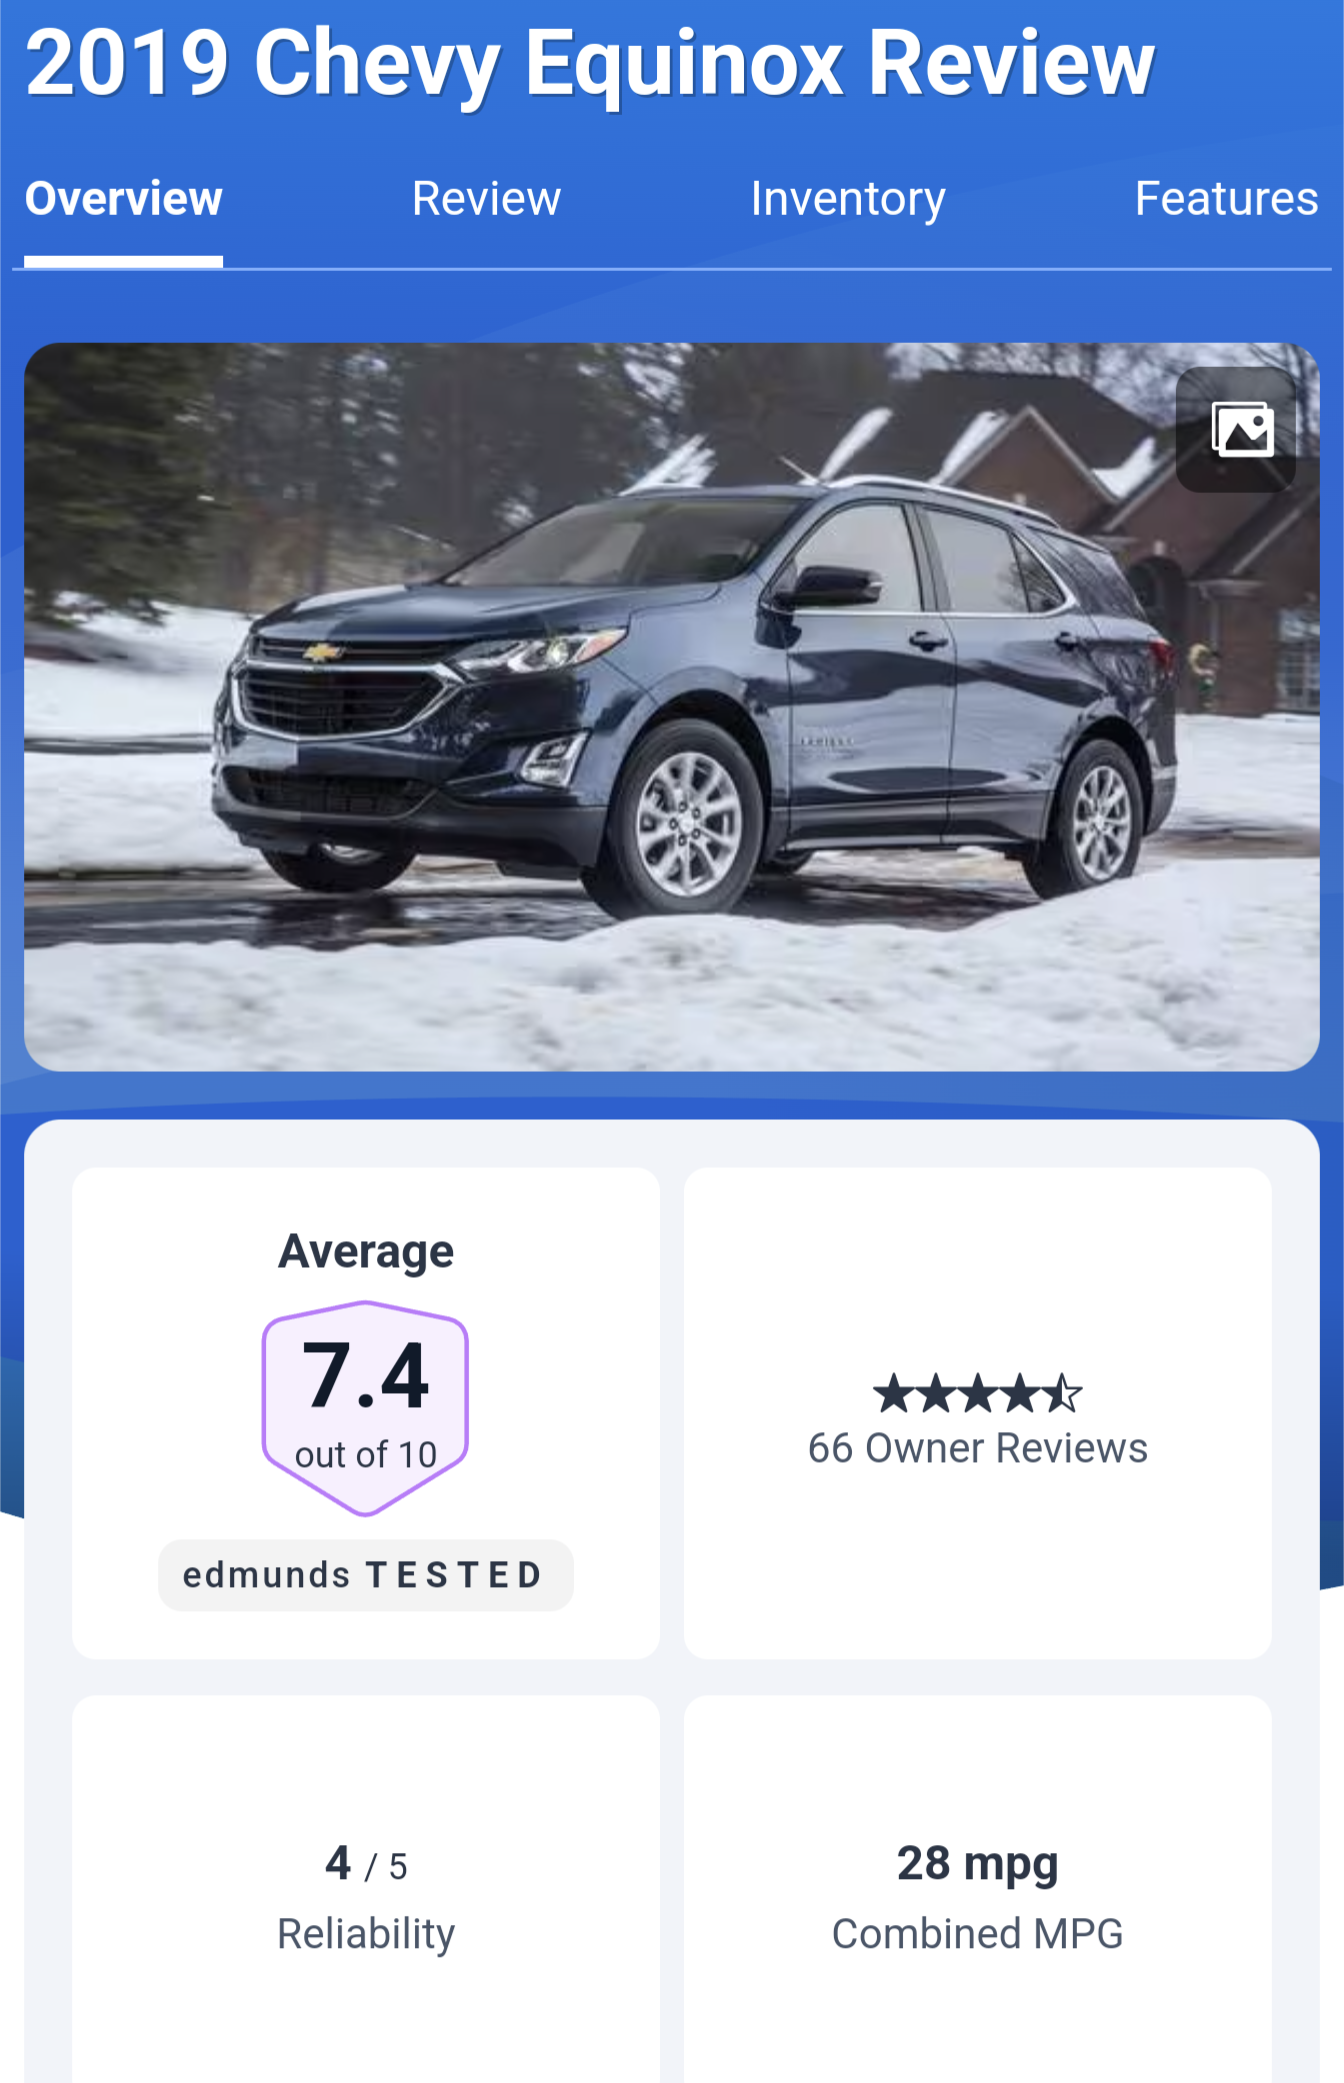Click the Average rating heading
Screen dimensions: 1344x2083
click(x=366, y=1251)
